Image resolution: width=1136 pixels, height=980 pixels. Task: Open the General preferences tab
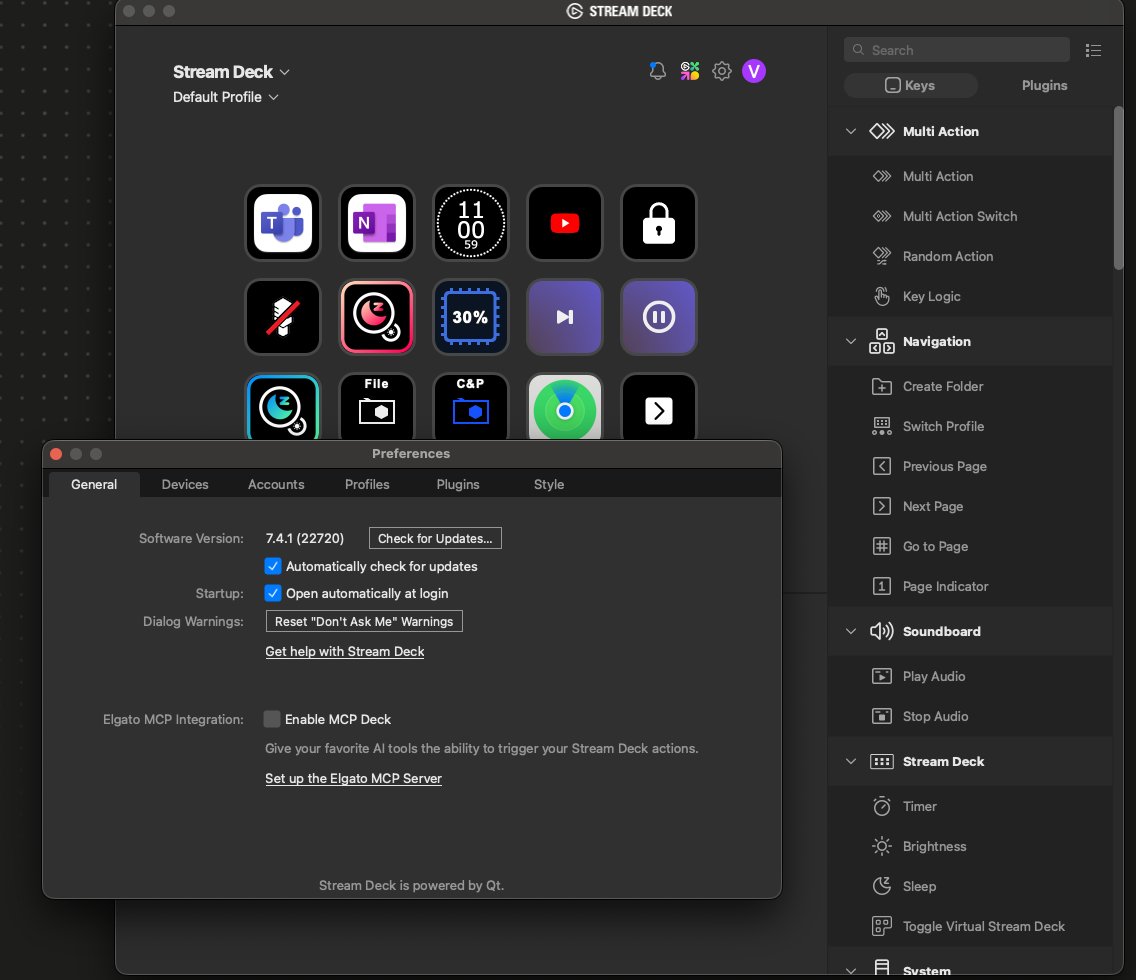[x=94, y=485]
